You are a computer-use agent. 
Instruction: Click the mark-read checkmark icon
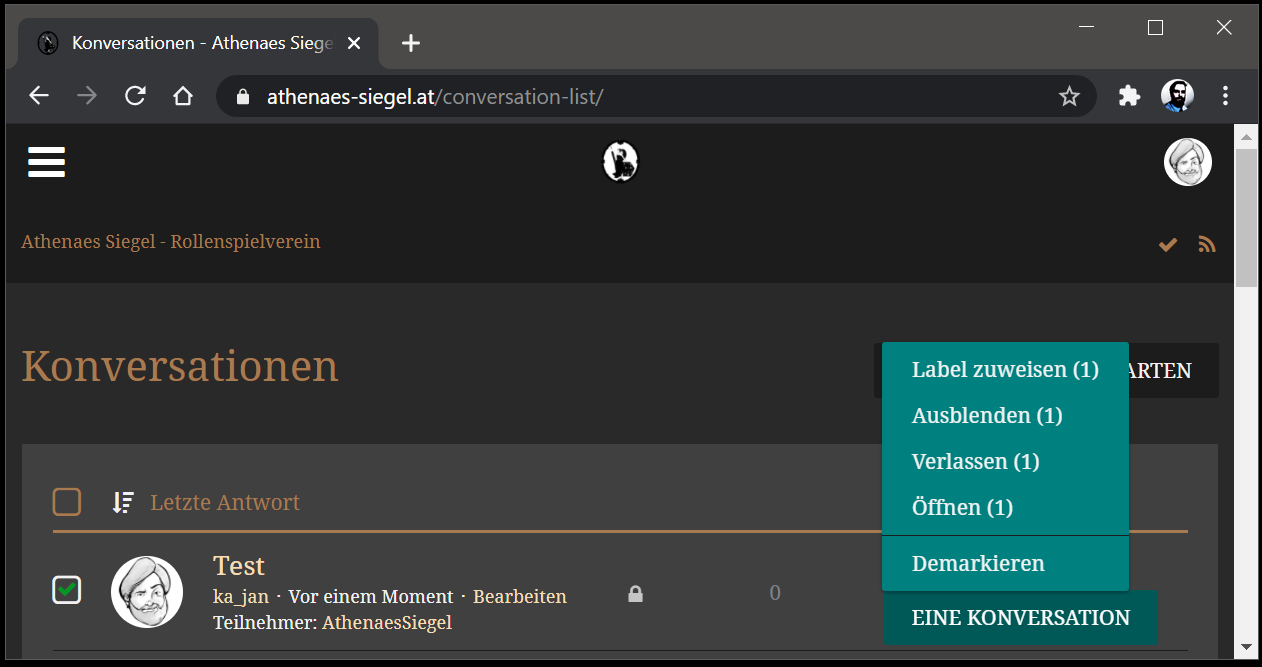1167,244
